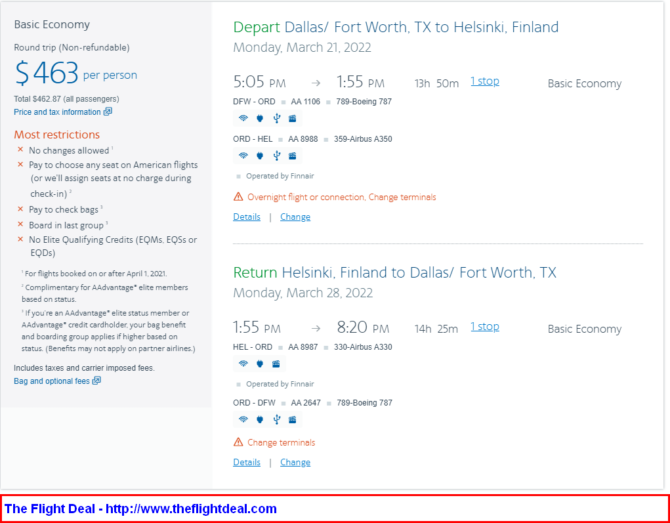Click the red X beside 'Pay to choose any seat'
This screenshot has width=670, height=523.
coord(20,165)
